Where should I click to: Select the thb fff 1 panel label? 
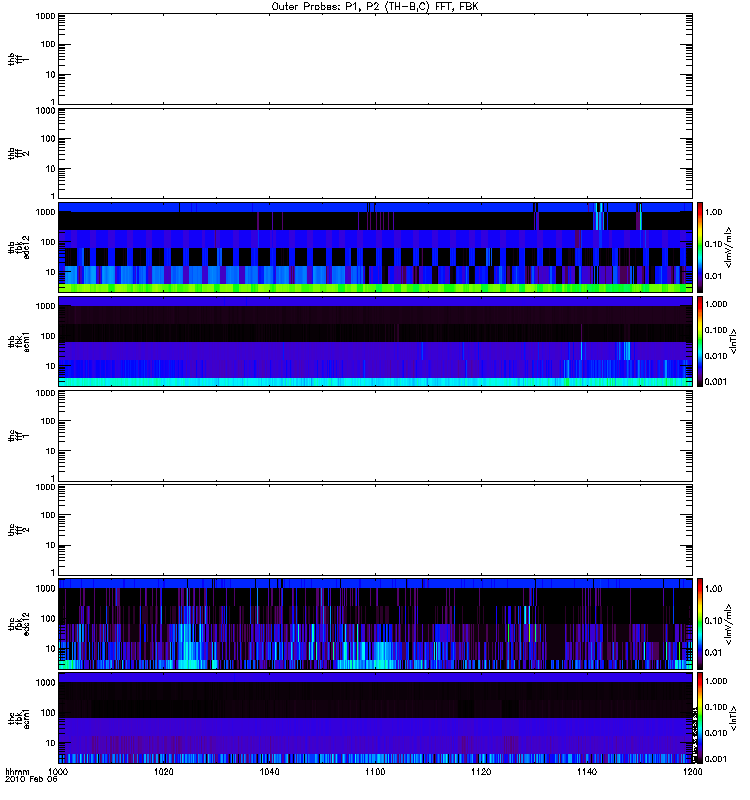(18, 59)
